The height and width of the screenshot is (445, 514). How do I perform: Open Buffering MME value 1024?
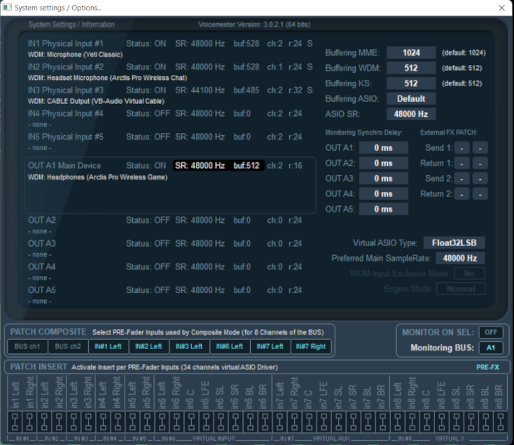[x=411, y=53]
